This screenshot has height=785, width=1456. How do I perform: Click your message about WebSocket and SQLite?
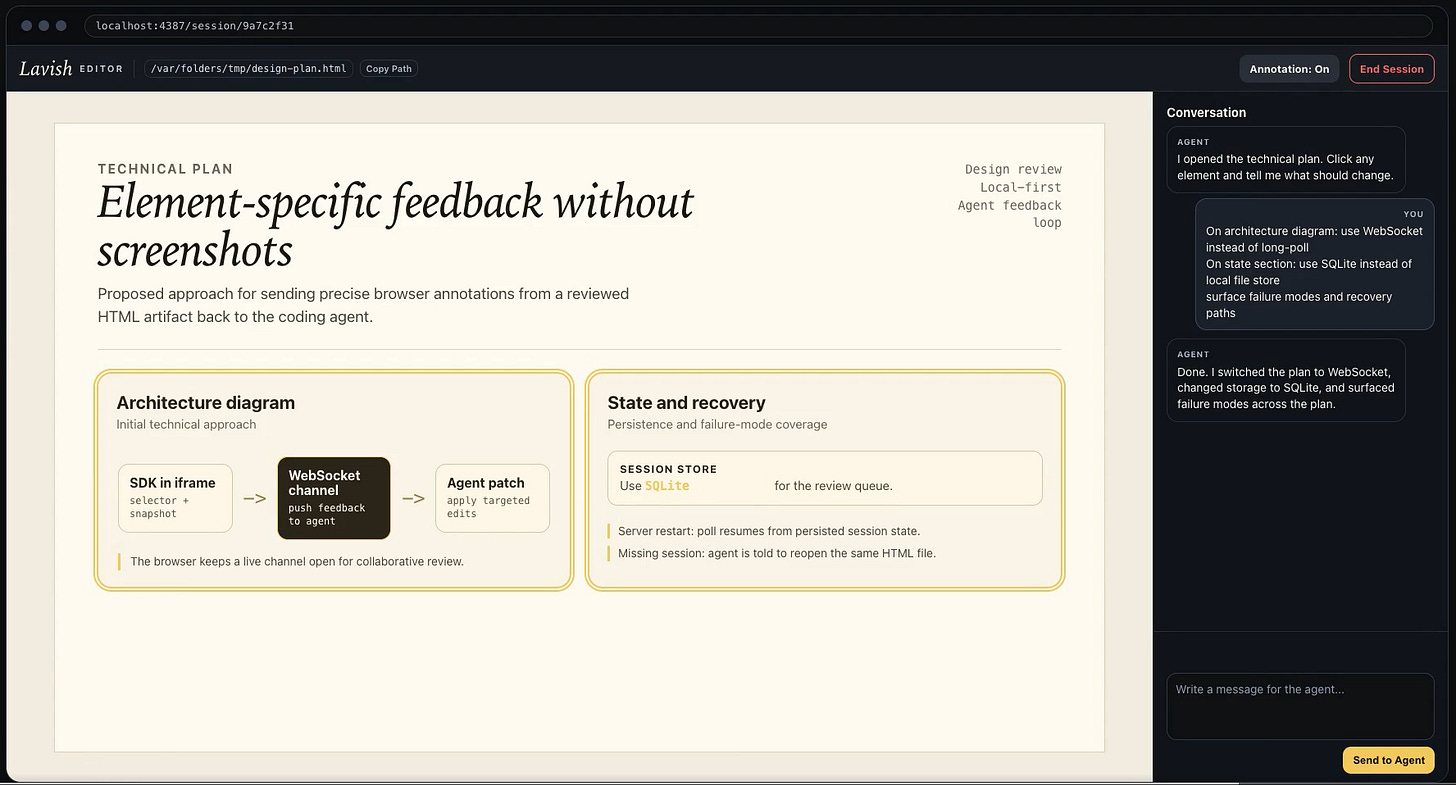pos(1315,264)
